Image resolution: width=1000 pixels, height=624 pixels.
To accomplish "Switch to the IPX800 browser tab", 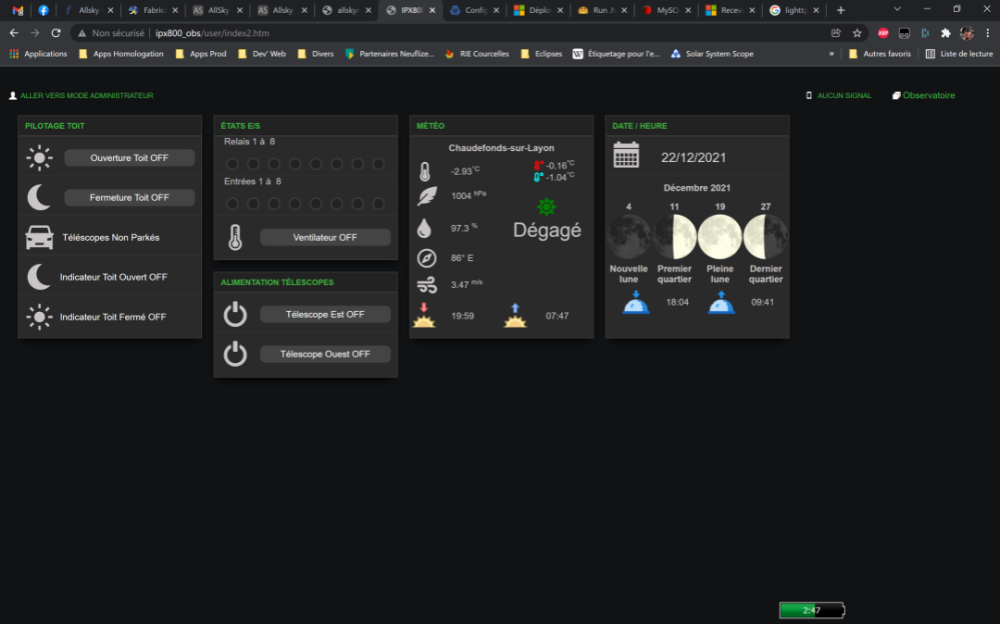I will click(x=411, y=10).
